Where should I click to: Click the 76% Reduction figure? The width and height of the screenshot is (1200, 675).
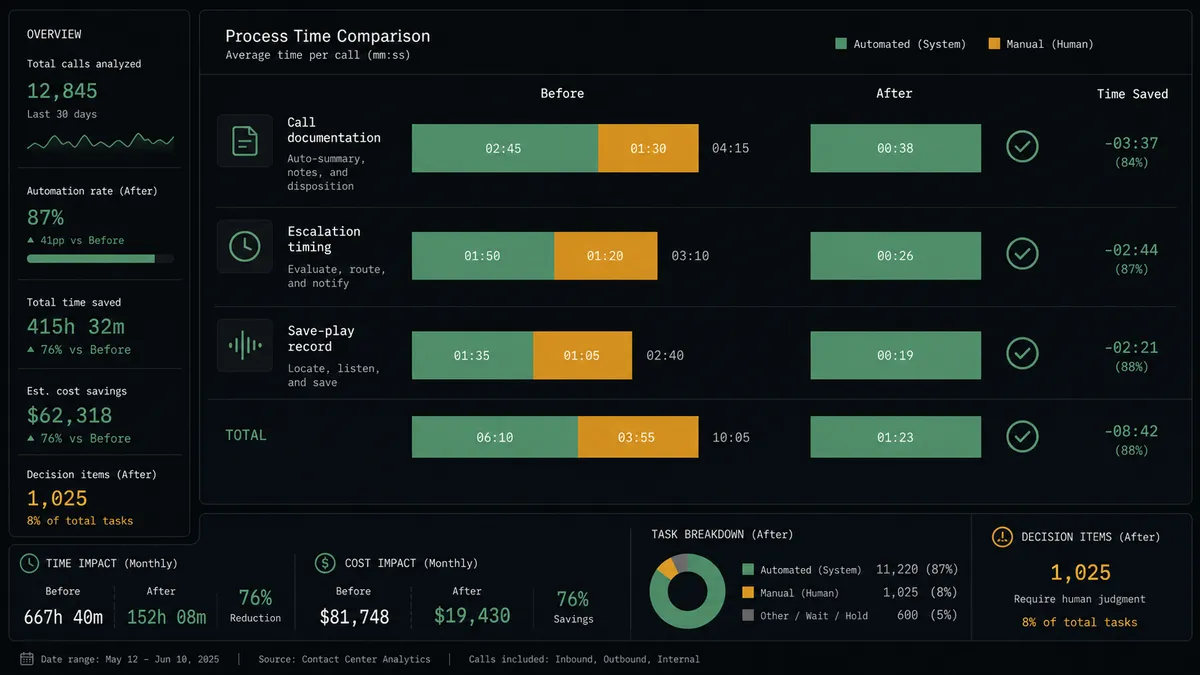click(255, 598)
